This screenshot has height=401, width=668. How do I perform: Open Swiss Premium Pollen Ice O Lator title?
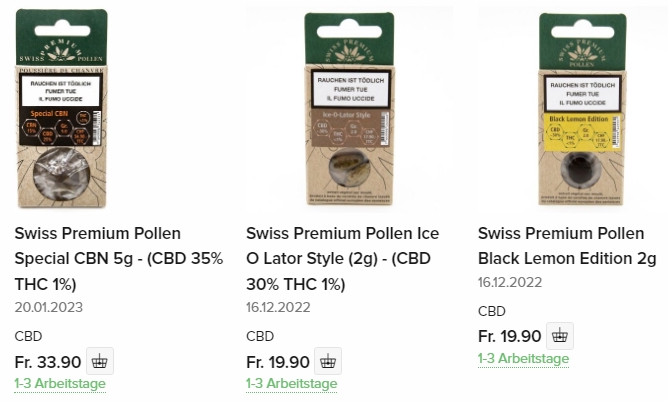343,259
